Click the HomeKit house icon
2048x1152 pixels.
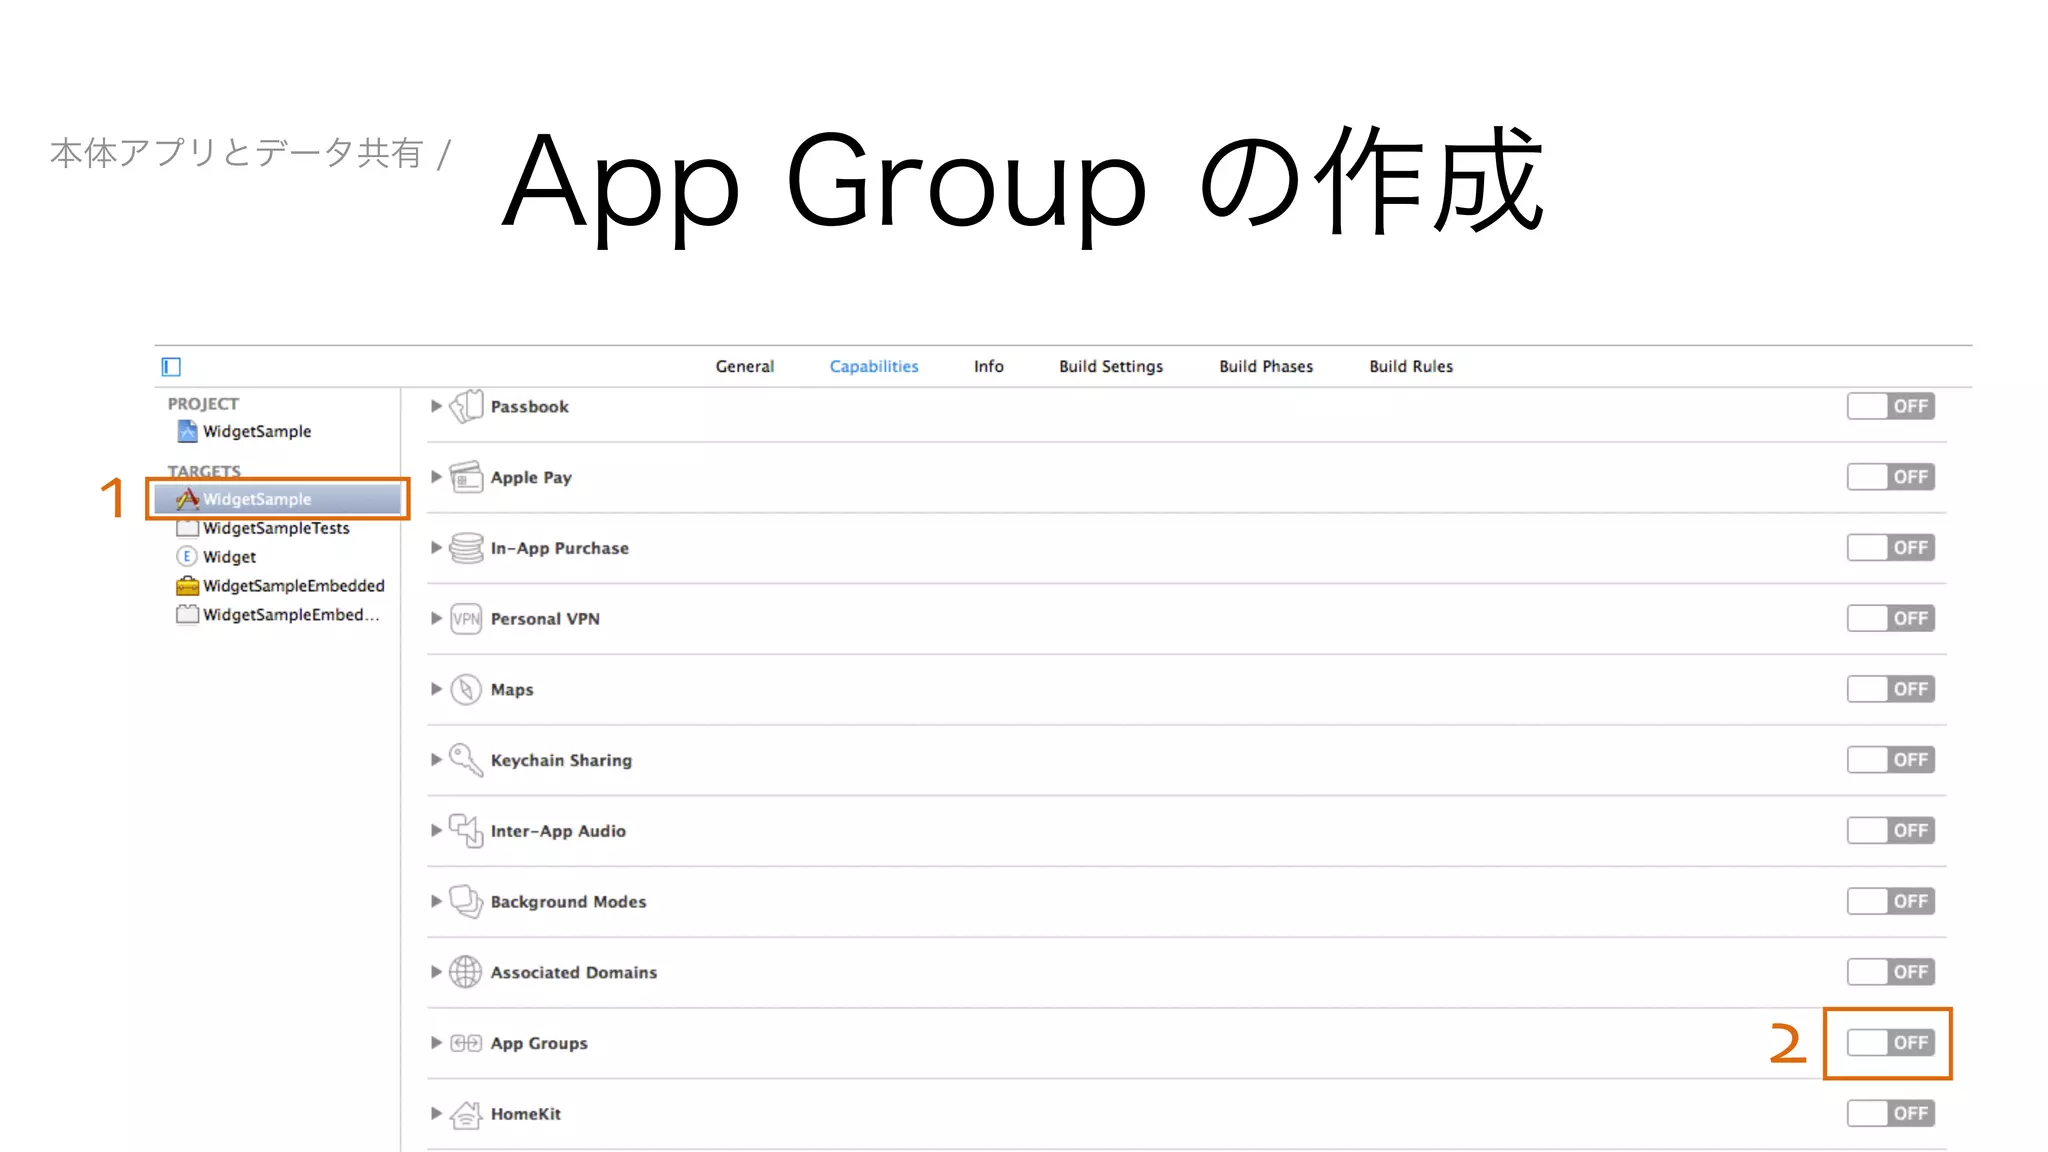466,1114
